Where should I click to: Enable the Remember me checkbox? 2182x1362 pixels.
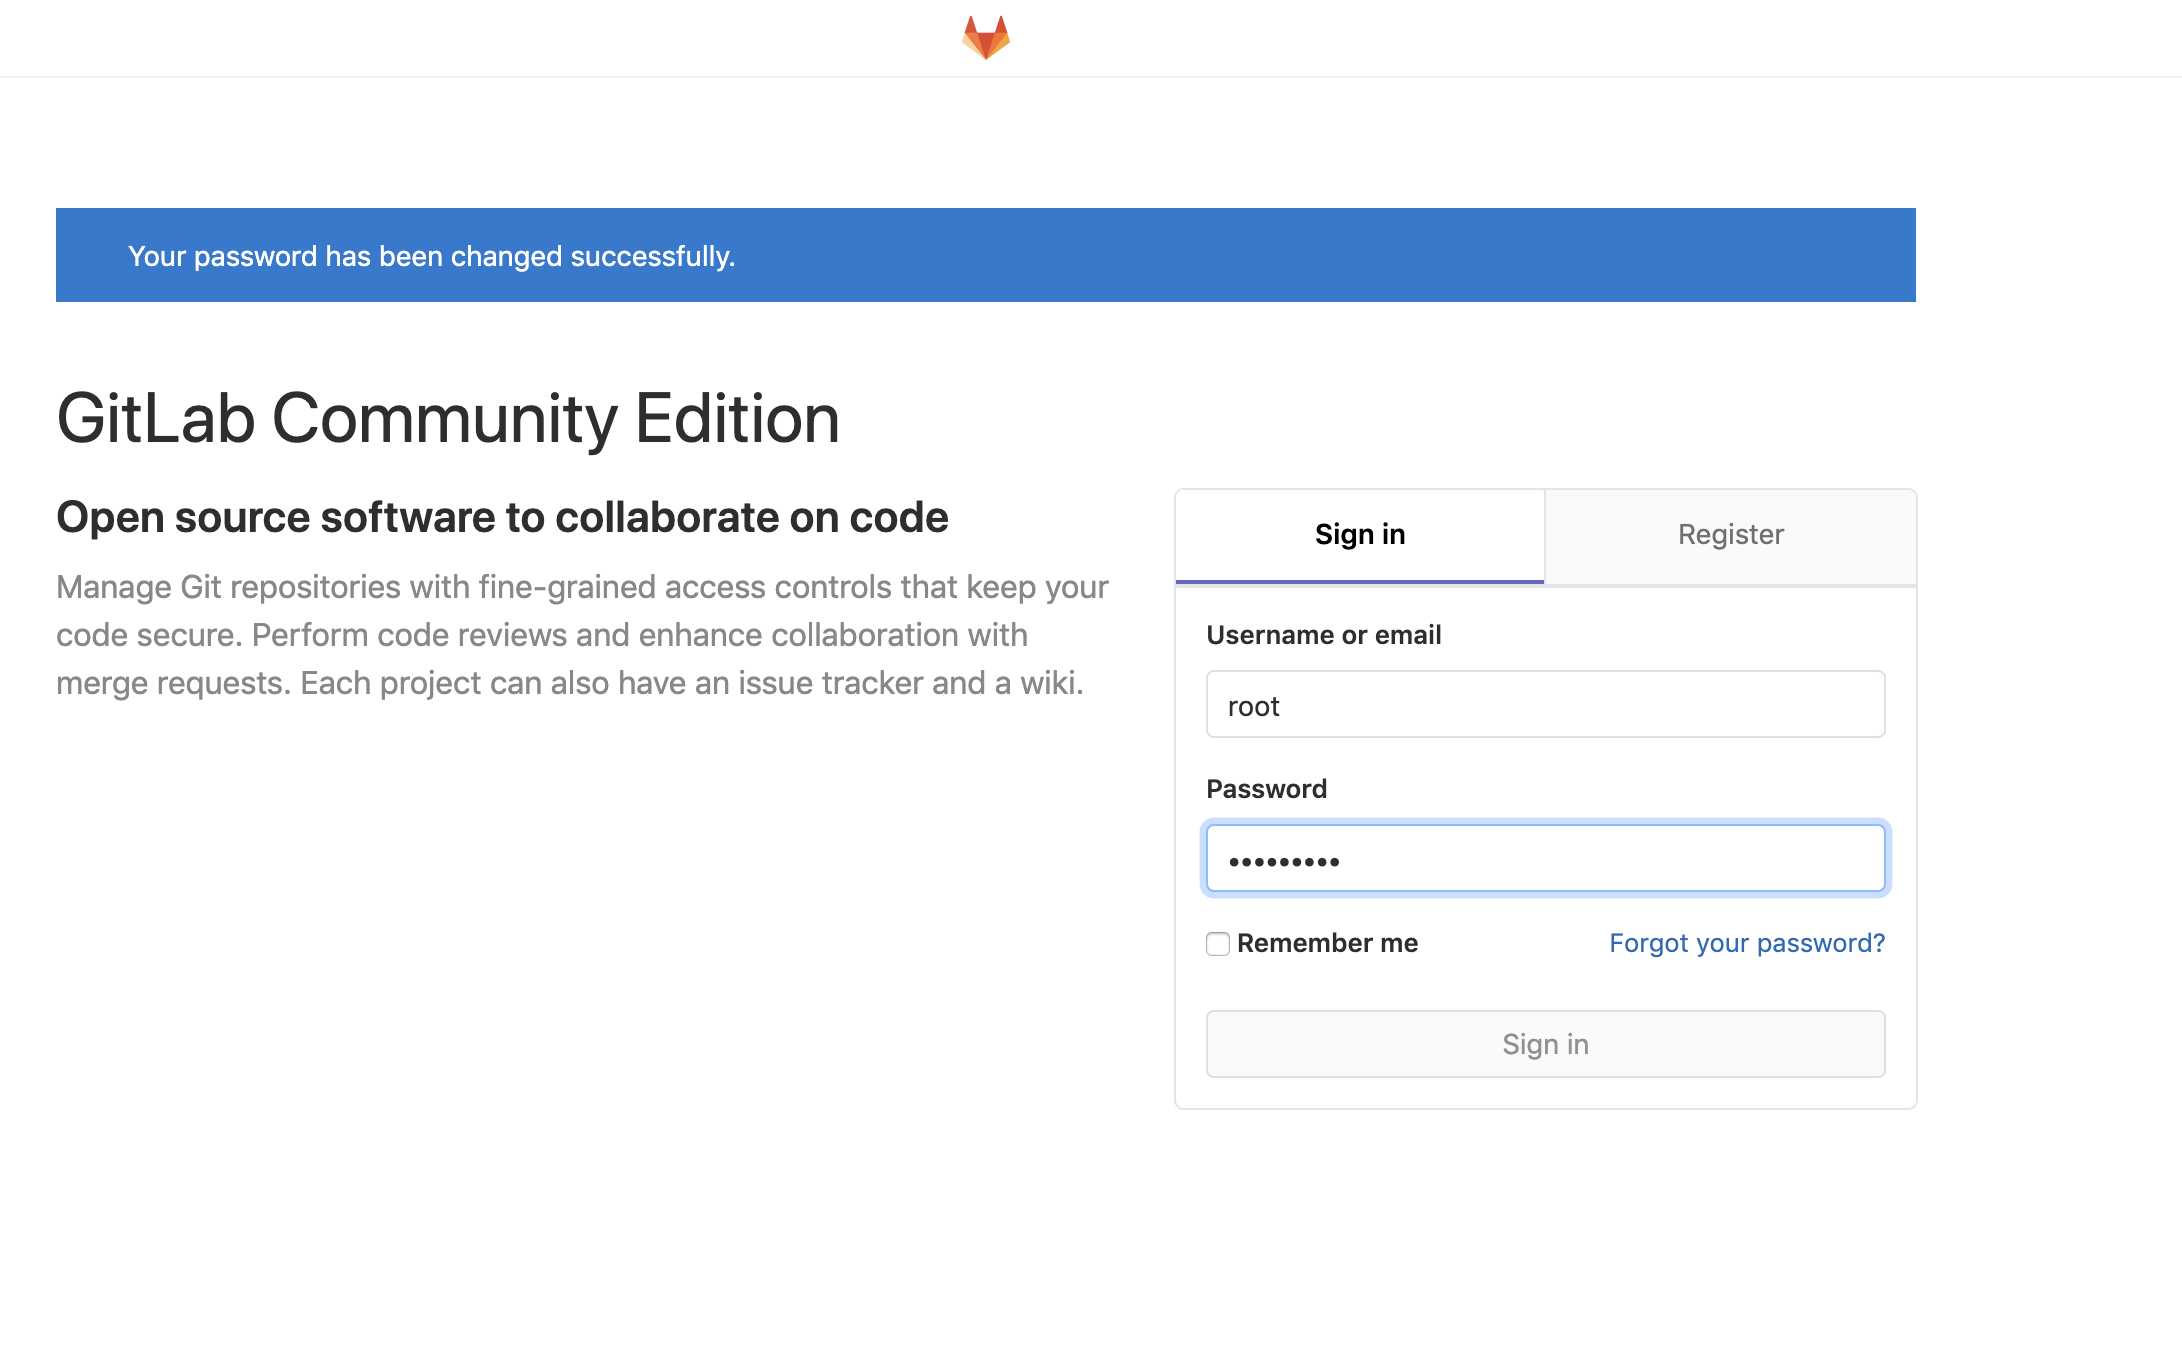coord(1217,943)
